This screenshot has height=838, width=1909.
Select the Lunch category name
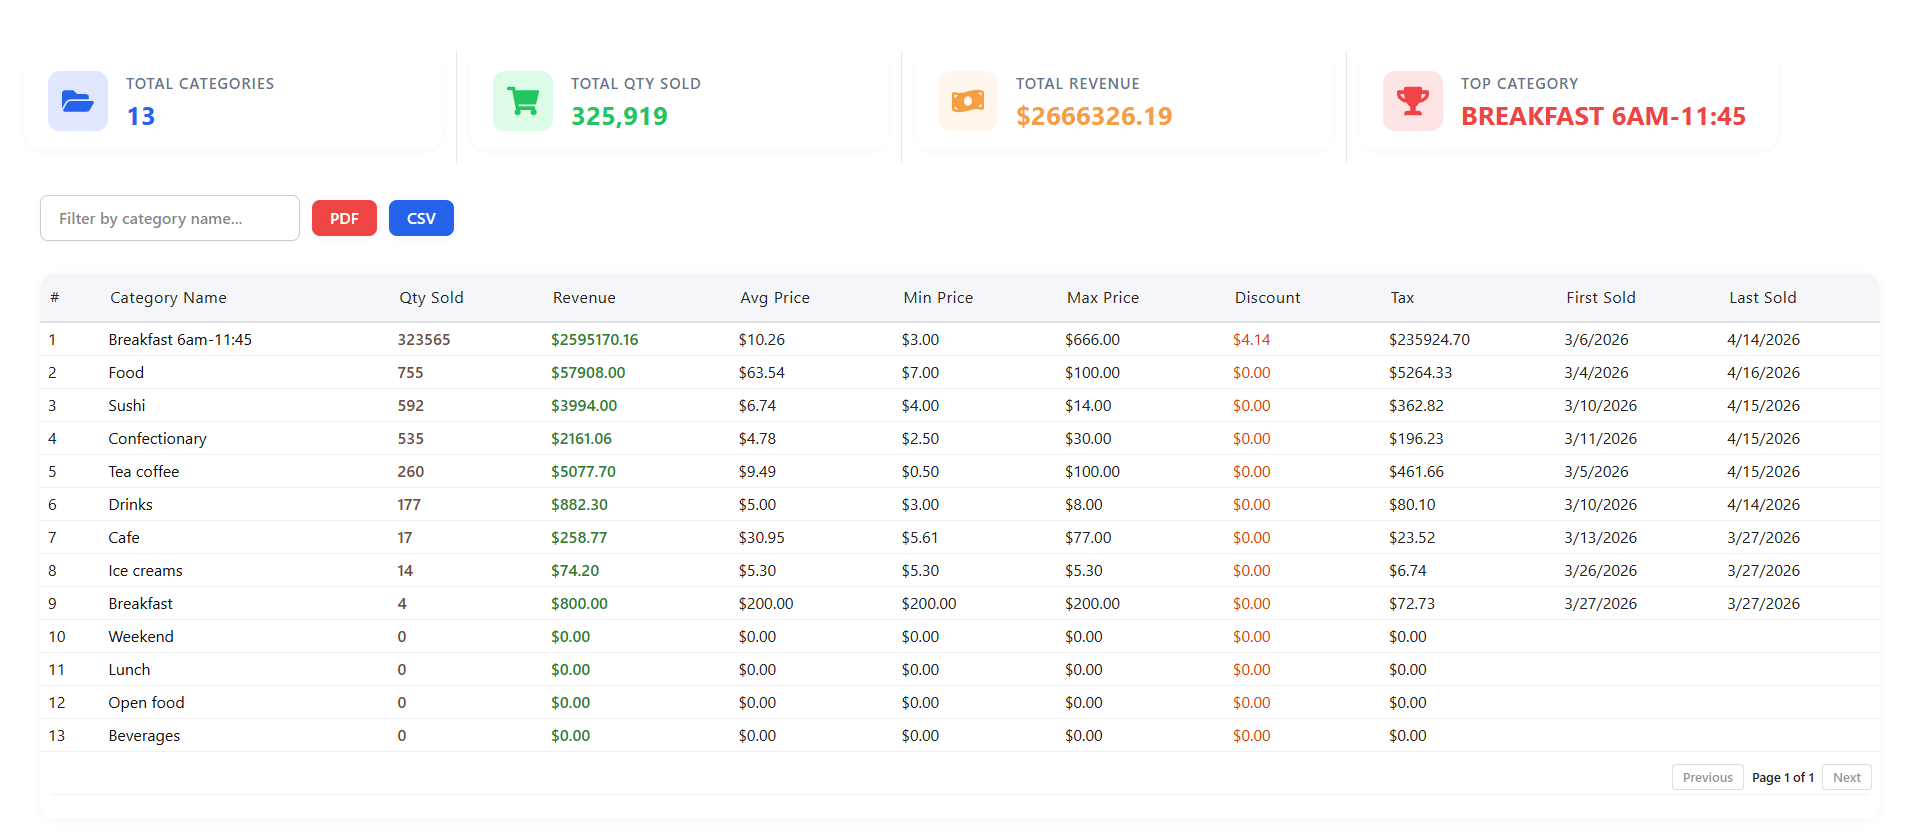coord(129,669)
